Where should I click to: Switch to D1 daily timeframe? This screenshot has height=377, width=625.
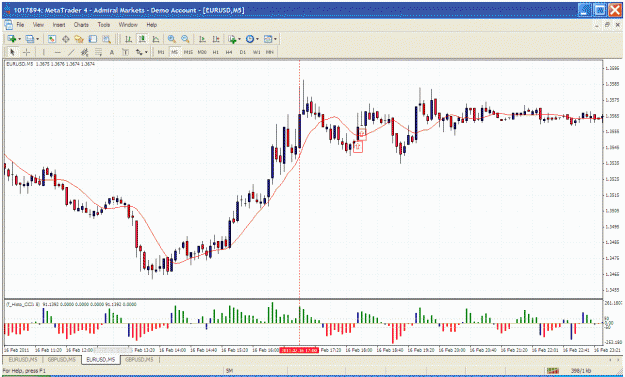[x=243, y=52]
